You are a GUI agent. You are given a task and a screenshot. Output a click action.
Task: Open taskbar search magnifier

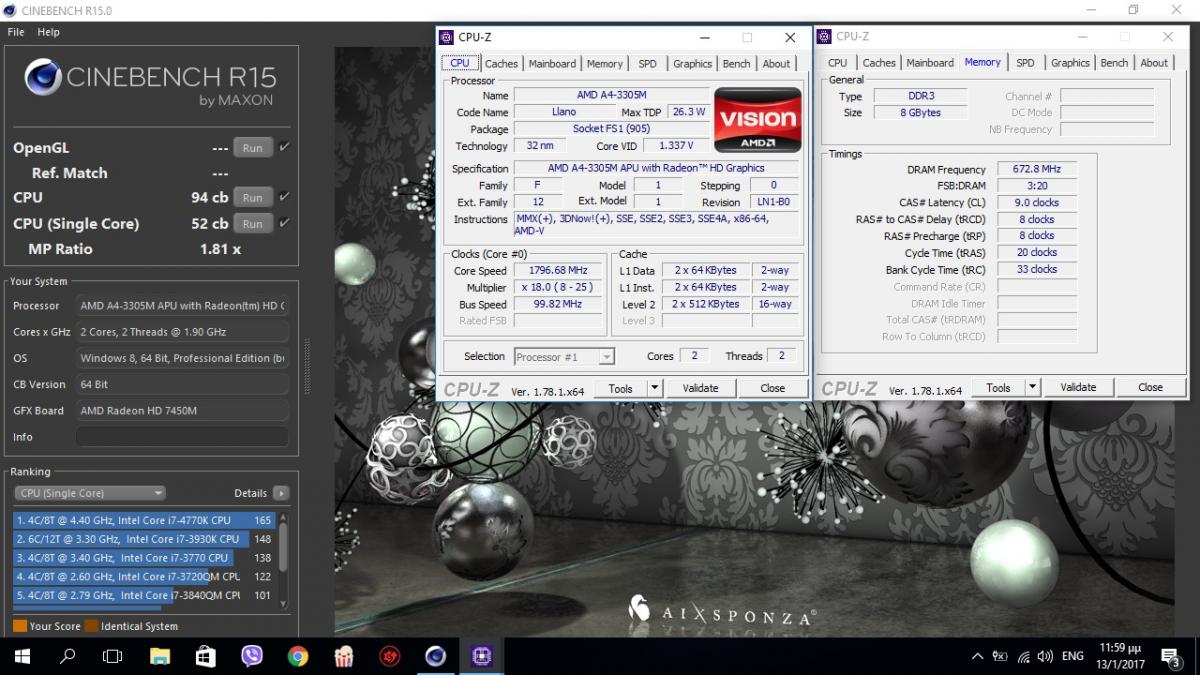pyautogui.click(x=68, y=657)
